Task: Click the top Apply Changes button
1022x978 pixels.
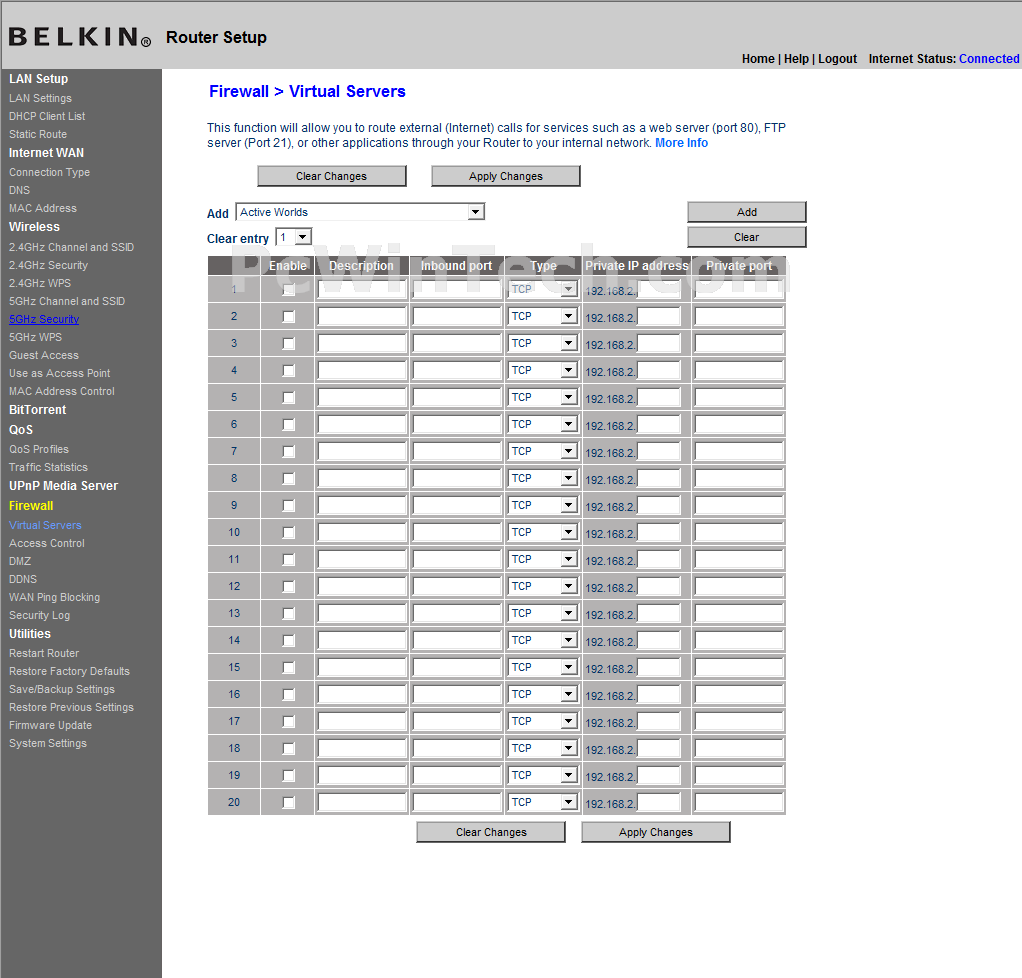Action: click(506, 176)
